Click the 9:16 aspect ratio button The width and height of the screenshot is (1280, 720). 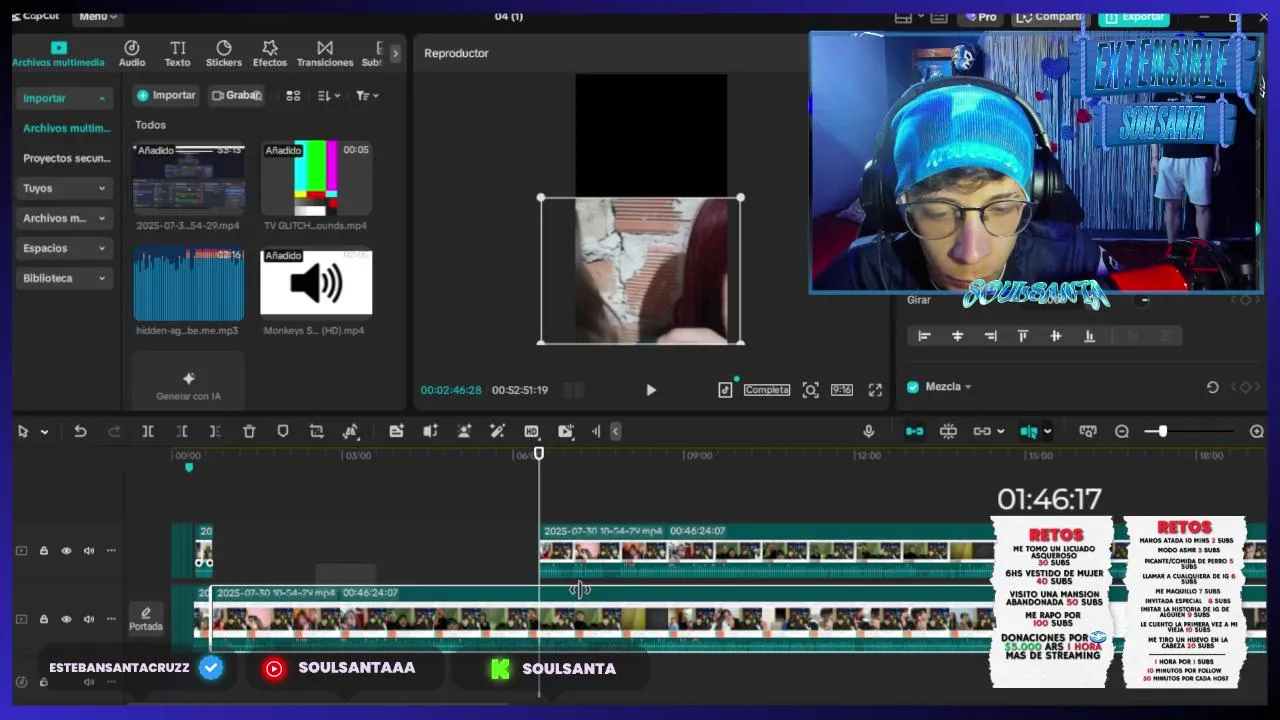click(x=842, y=390)
